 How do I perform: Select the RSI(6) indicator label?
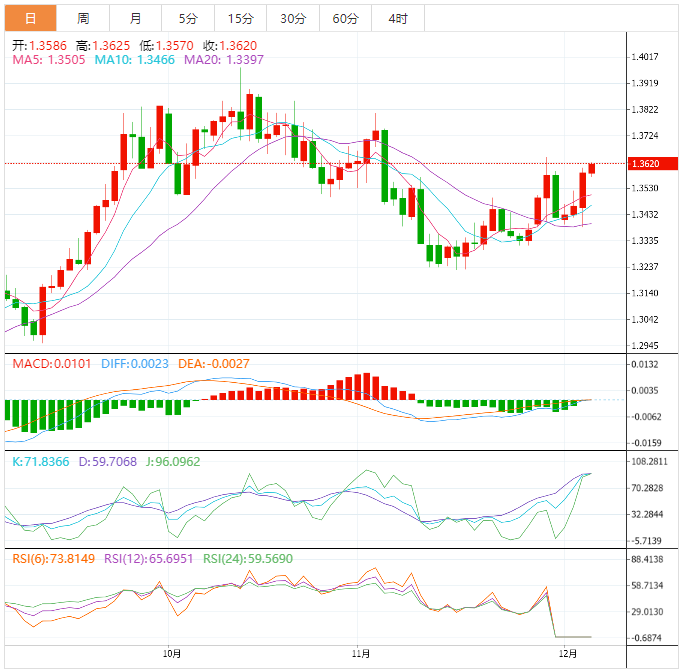click(x=52, y=558)
